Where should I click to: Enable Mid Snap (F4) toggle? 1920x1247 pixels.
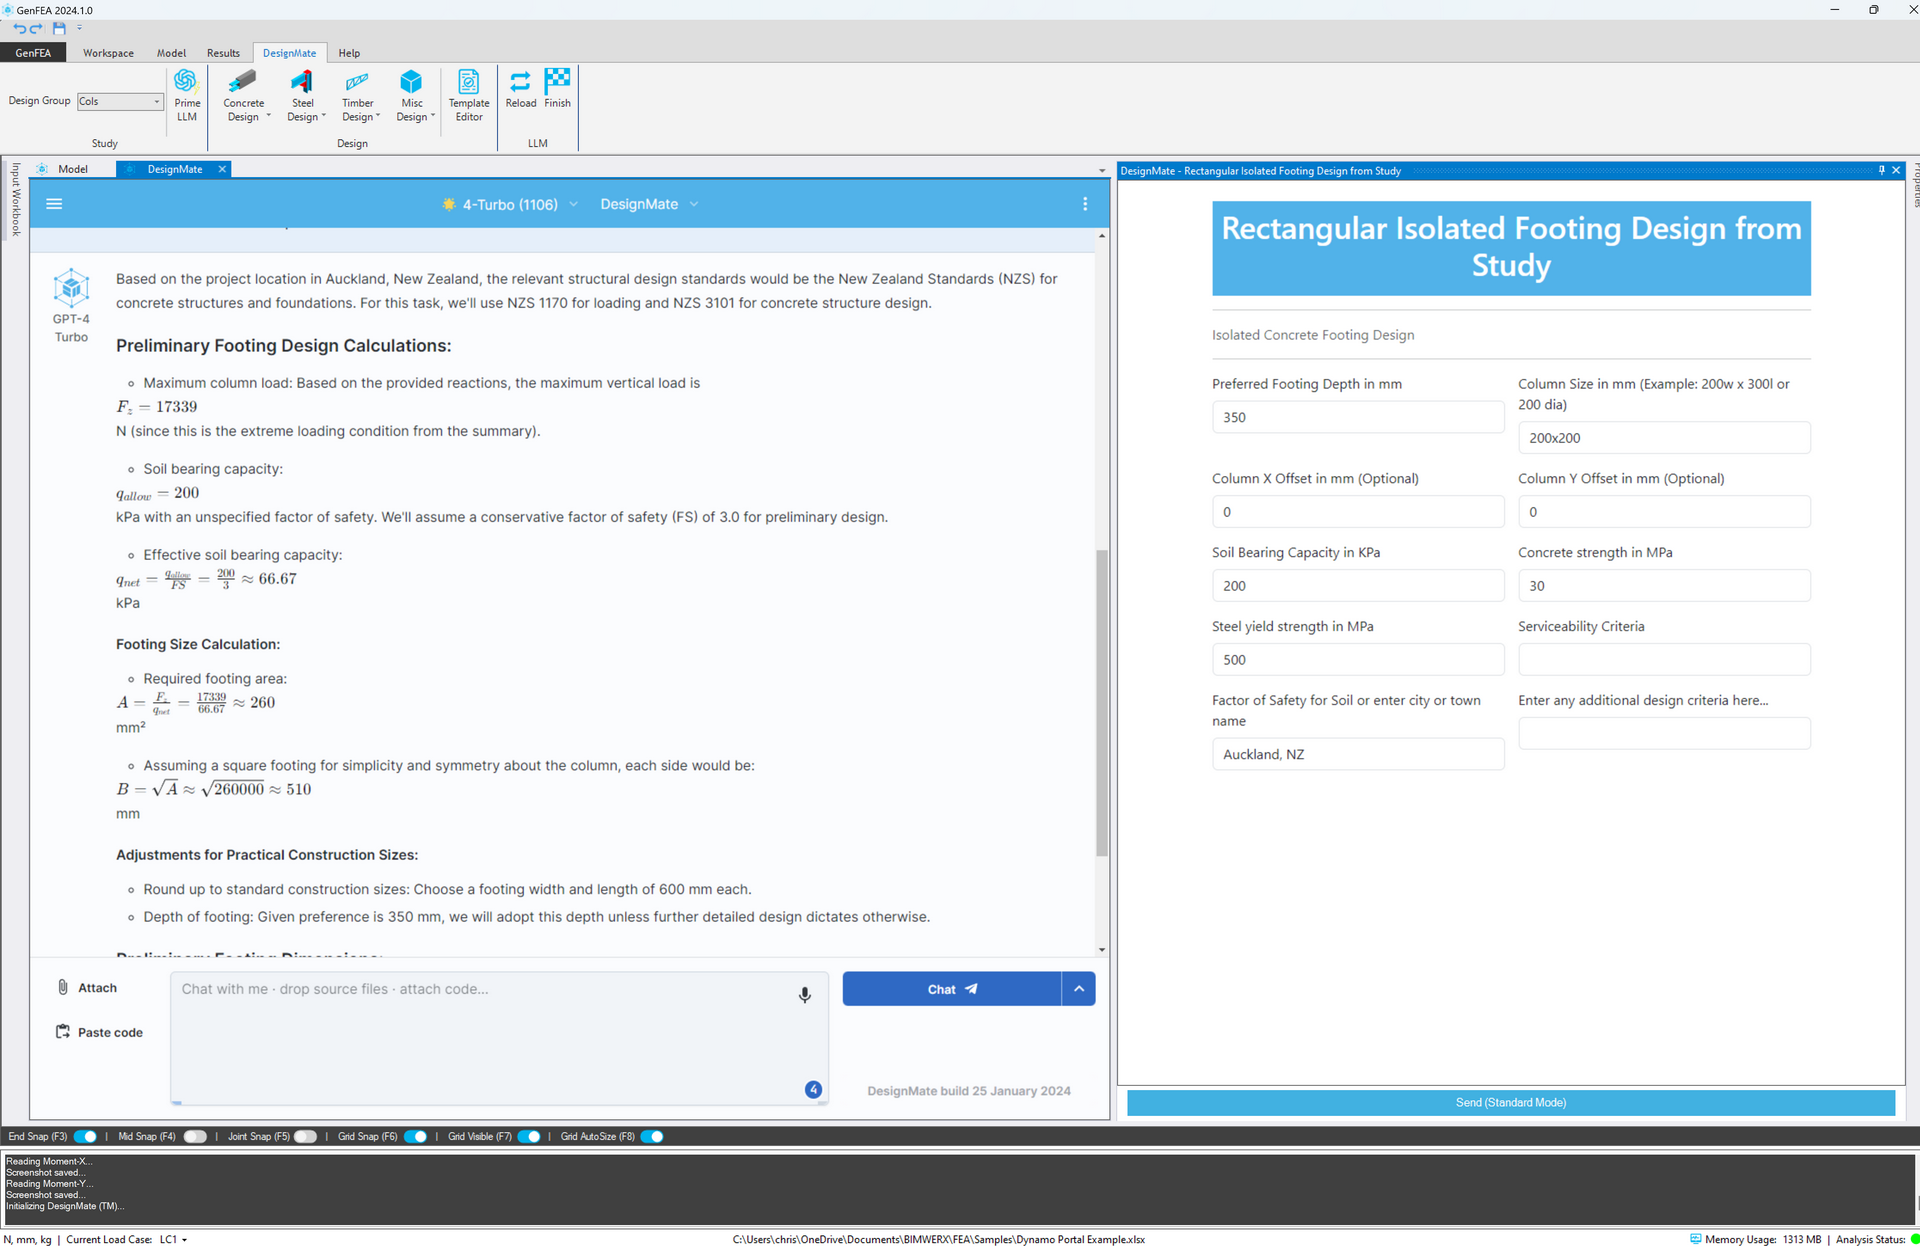195,1136
